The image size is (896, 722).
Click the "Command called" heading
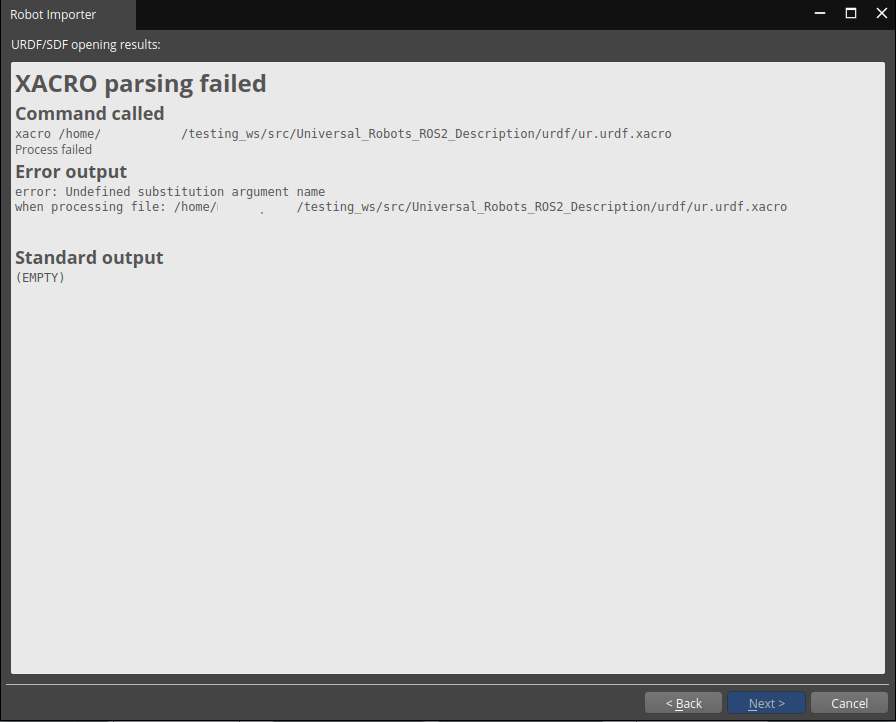89,113
